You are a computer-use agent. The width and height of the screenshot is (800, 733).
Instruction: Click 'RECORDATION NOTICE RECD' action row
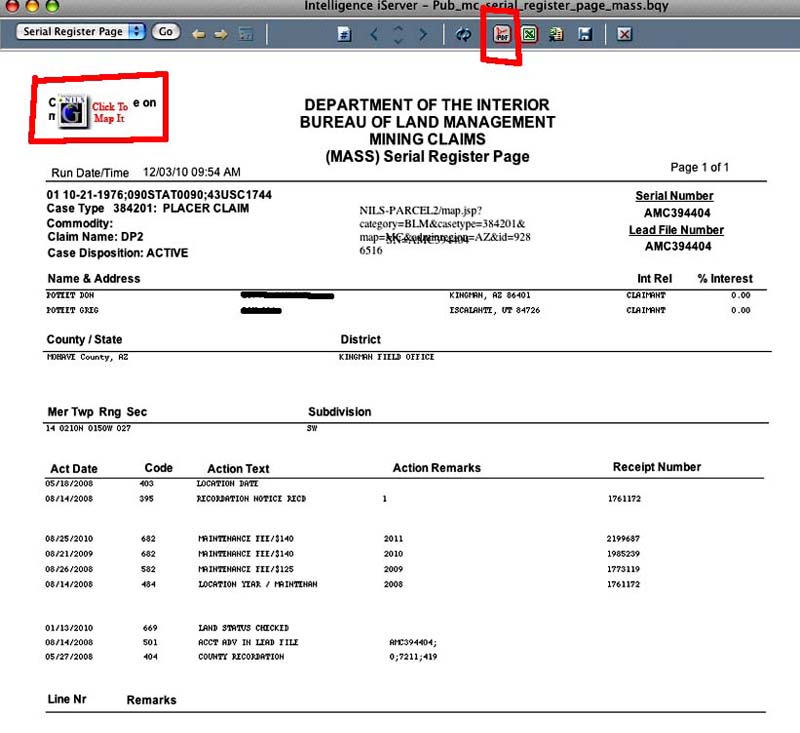pos(252,499)
